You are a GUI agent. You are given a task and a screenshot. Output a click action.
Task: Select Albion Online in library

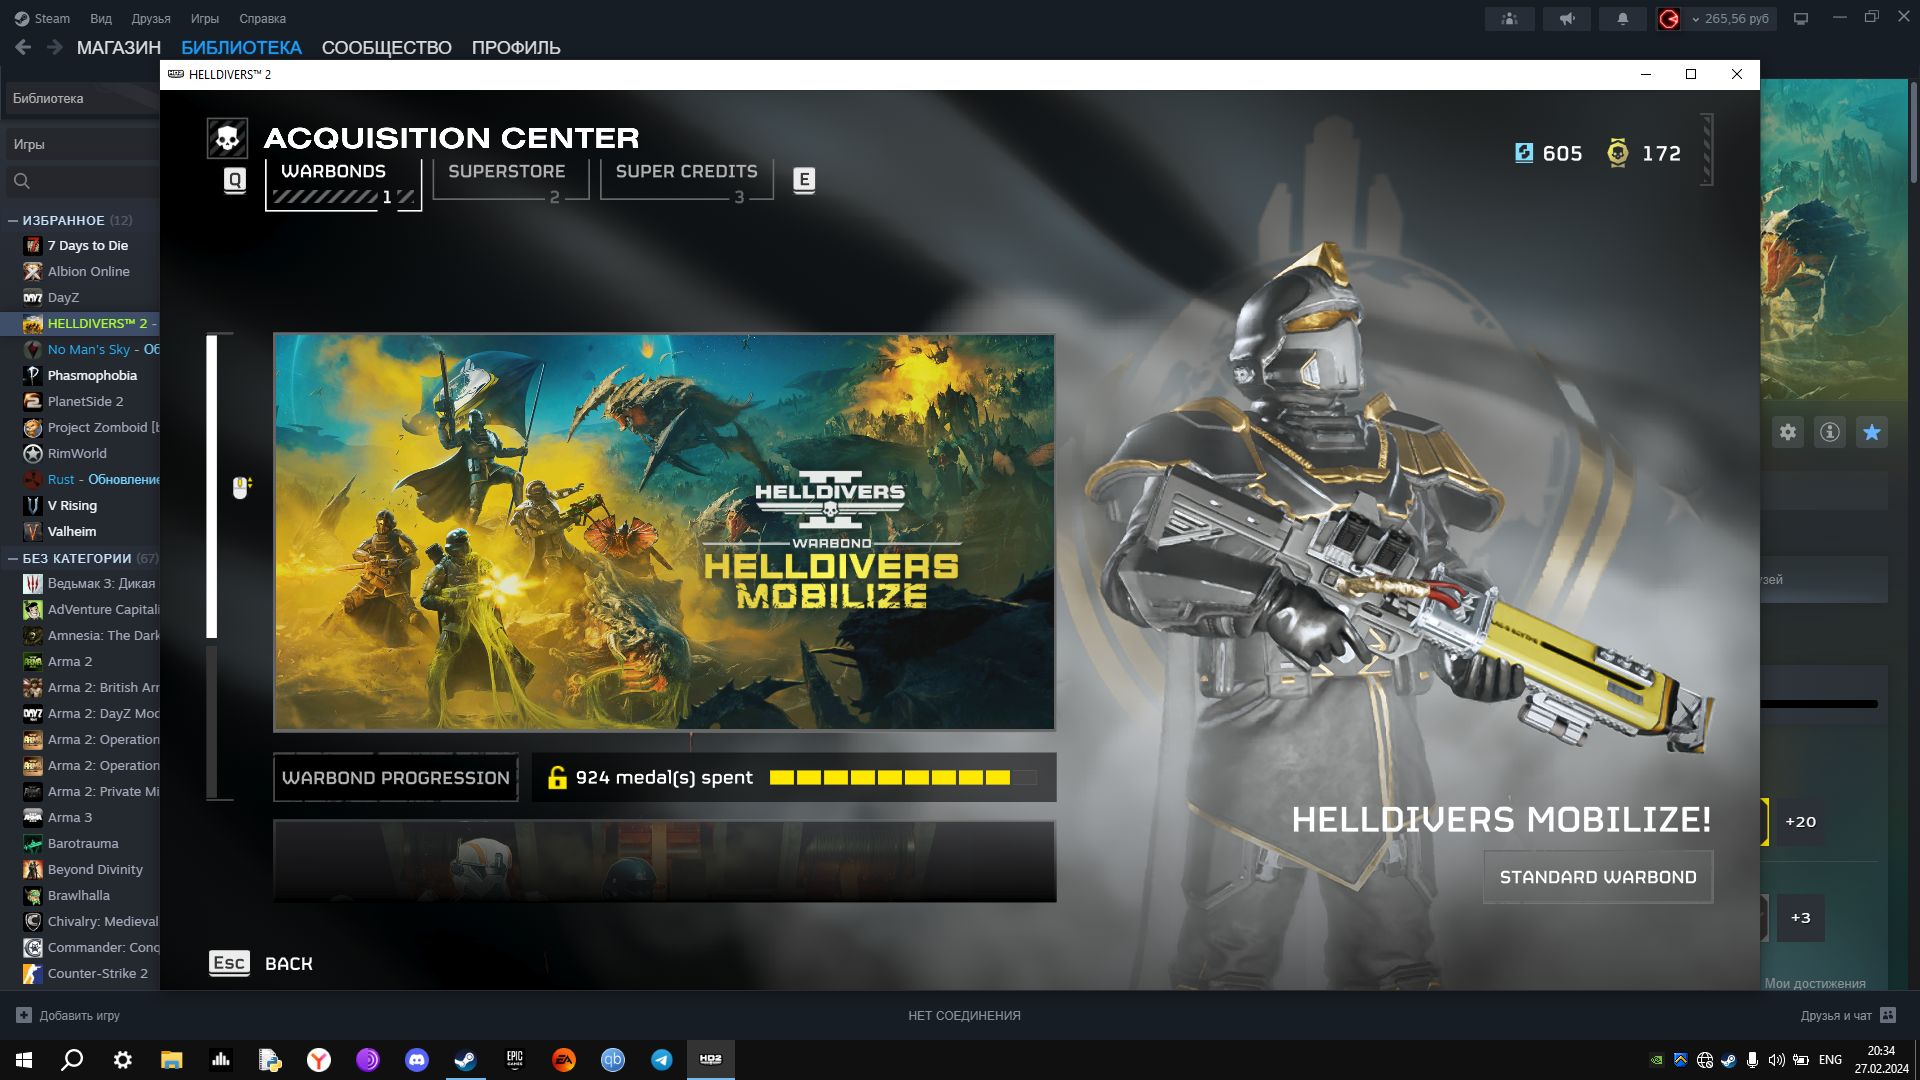tap(88, 271)
